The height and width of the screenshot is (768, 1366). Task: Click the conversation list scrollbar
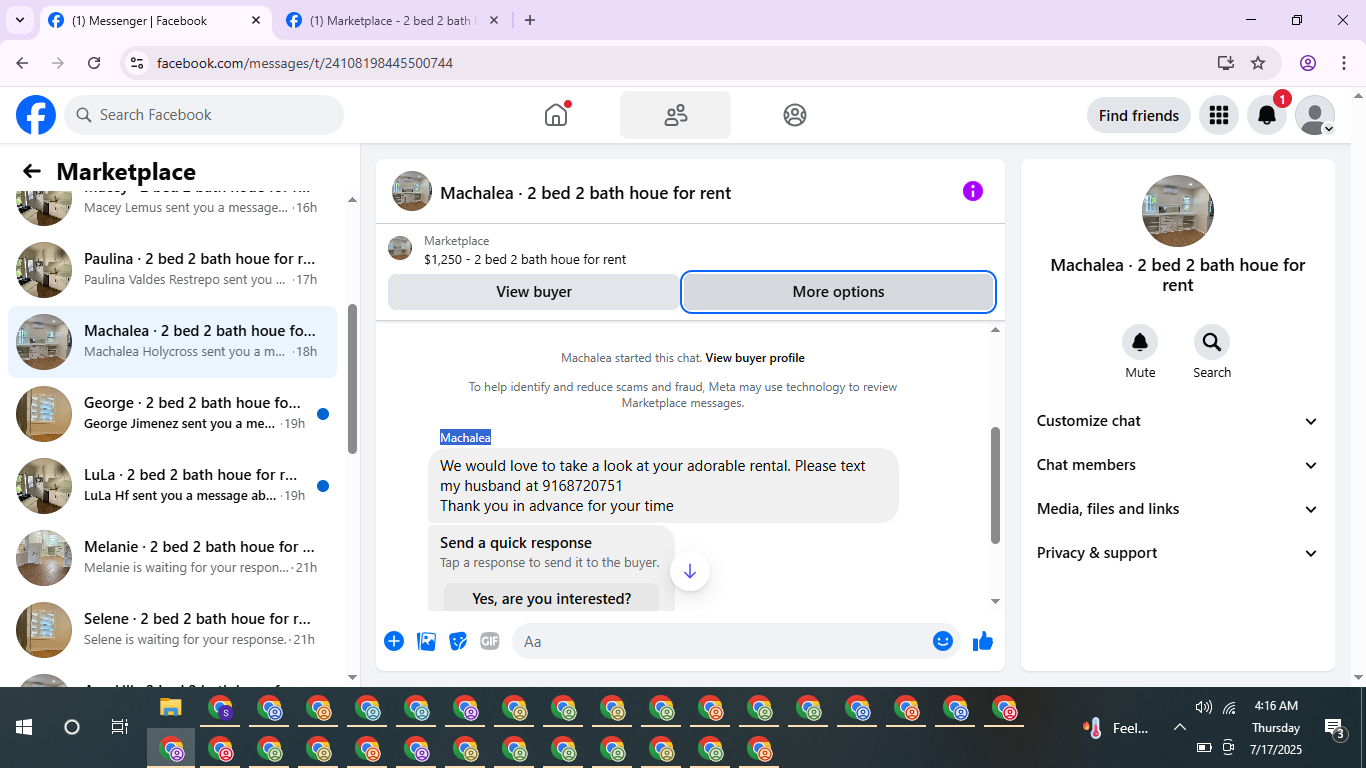(352, 380)
